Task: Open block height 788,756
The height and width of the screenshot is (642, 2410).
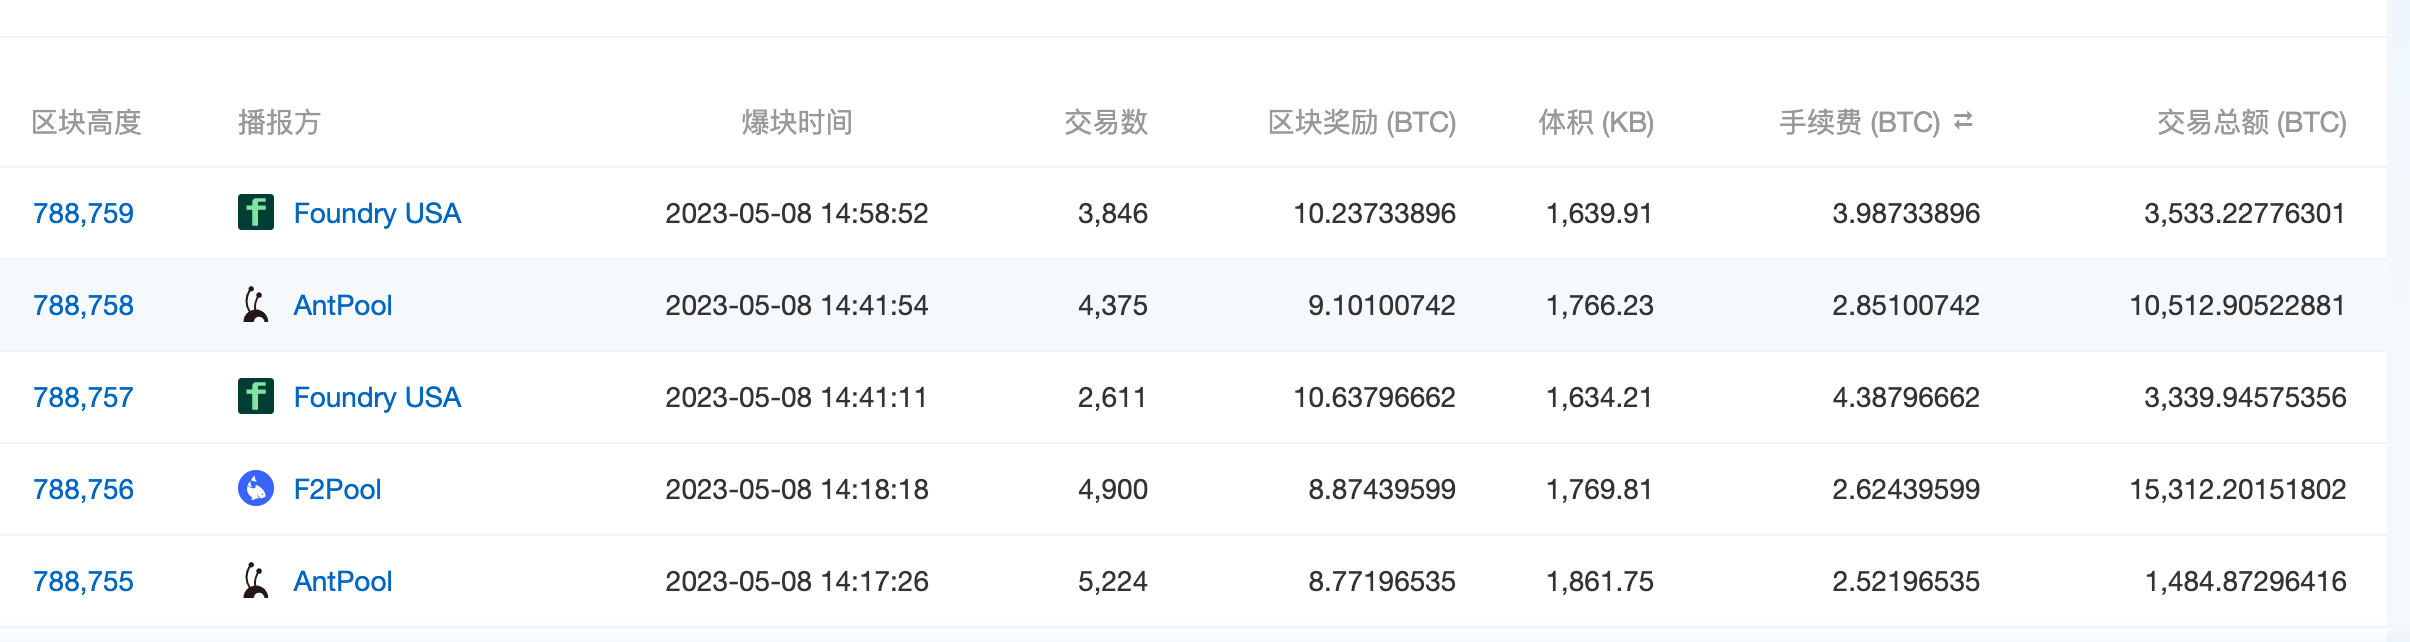Action: click(83, 489)
